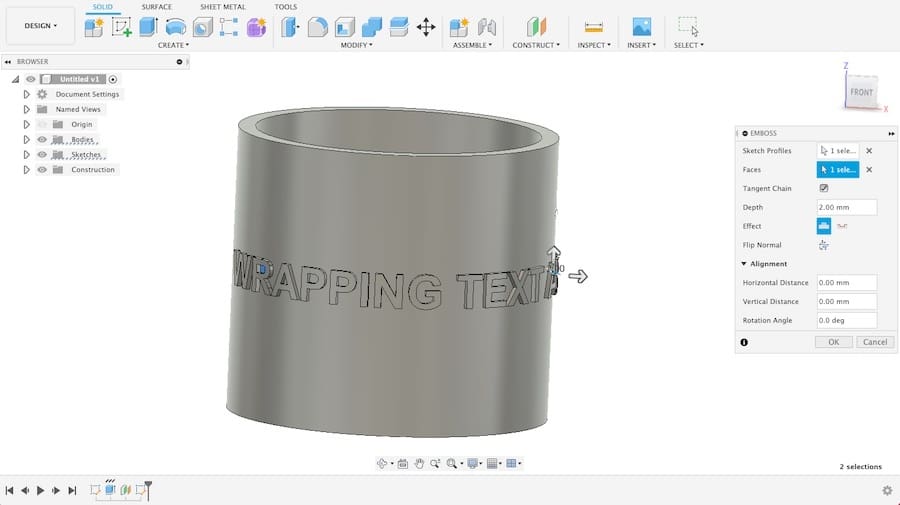Select the Revolve tool

pos(176,27)
